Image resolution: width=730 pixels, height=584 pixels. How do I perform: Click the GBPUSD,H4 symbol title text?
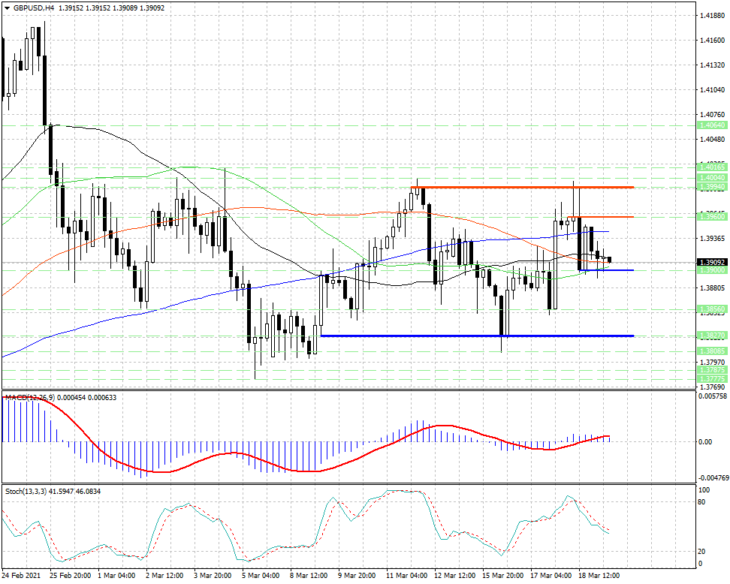pyautogui.click(x=33, y=8)
